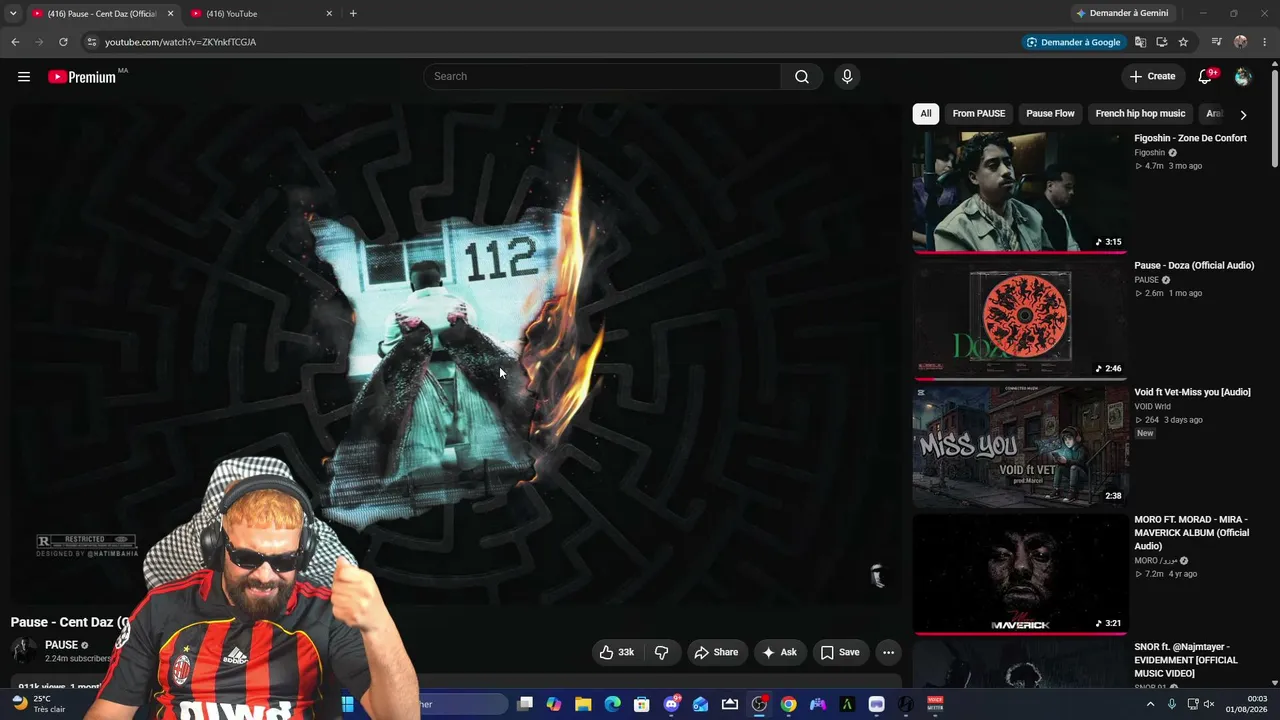Install or cast page icon in address bar
The image size is (1280, 720).
coord(1161,42)
